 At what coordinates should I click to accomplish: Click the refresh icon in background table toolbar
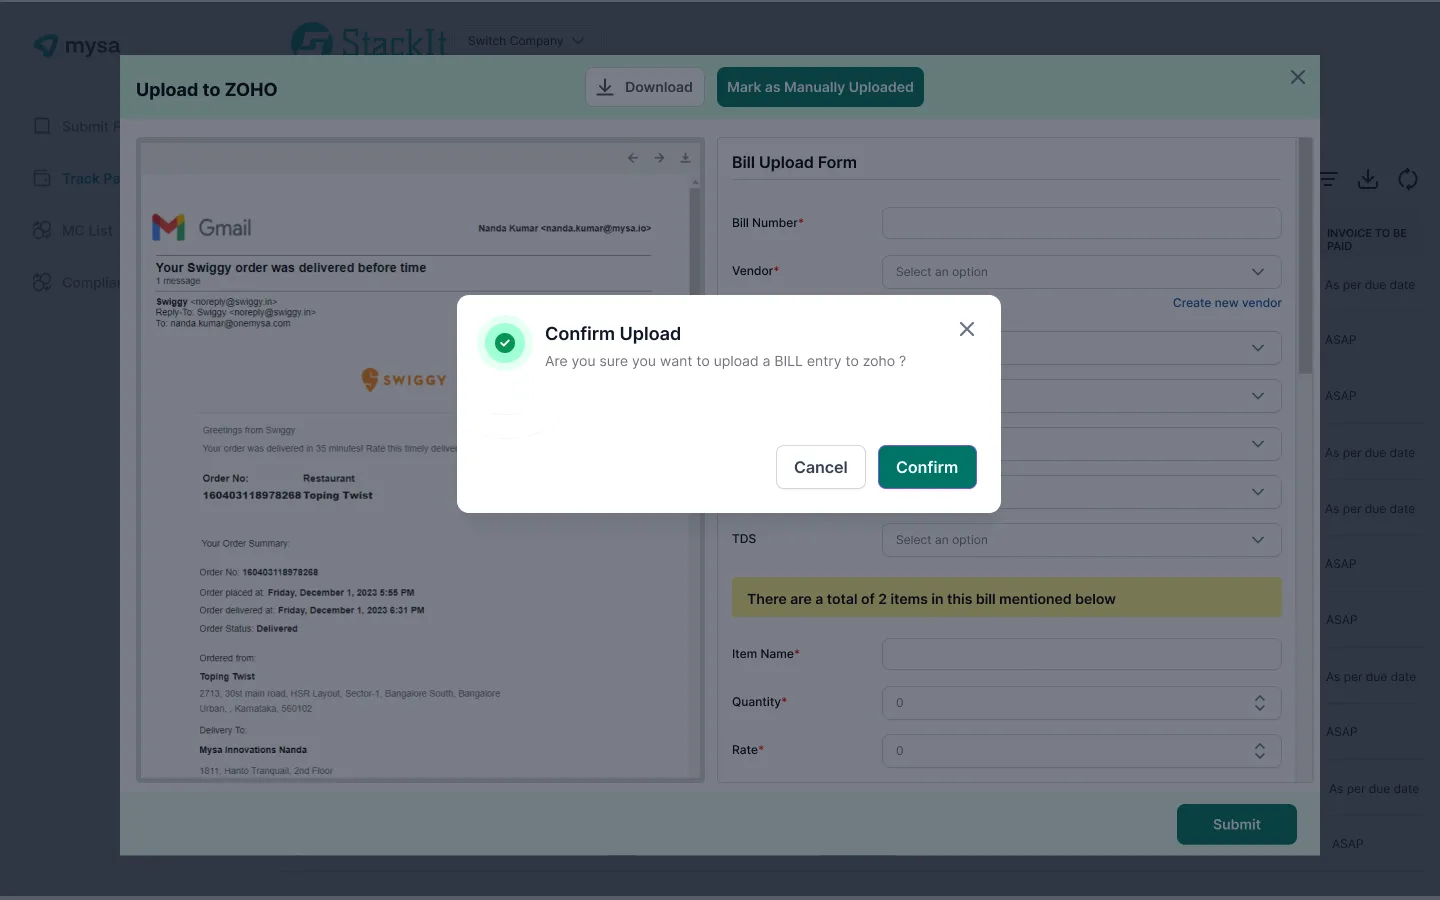pyautogui.click(x=1408, y=179)
